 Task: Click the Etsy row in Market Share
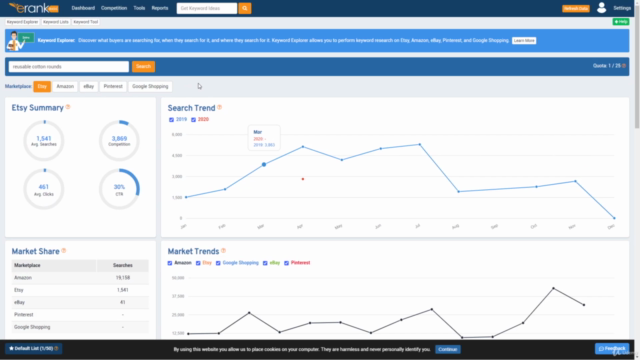click(80, 290)
